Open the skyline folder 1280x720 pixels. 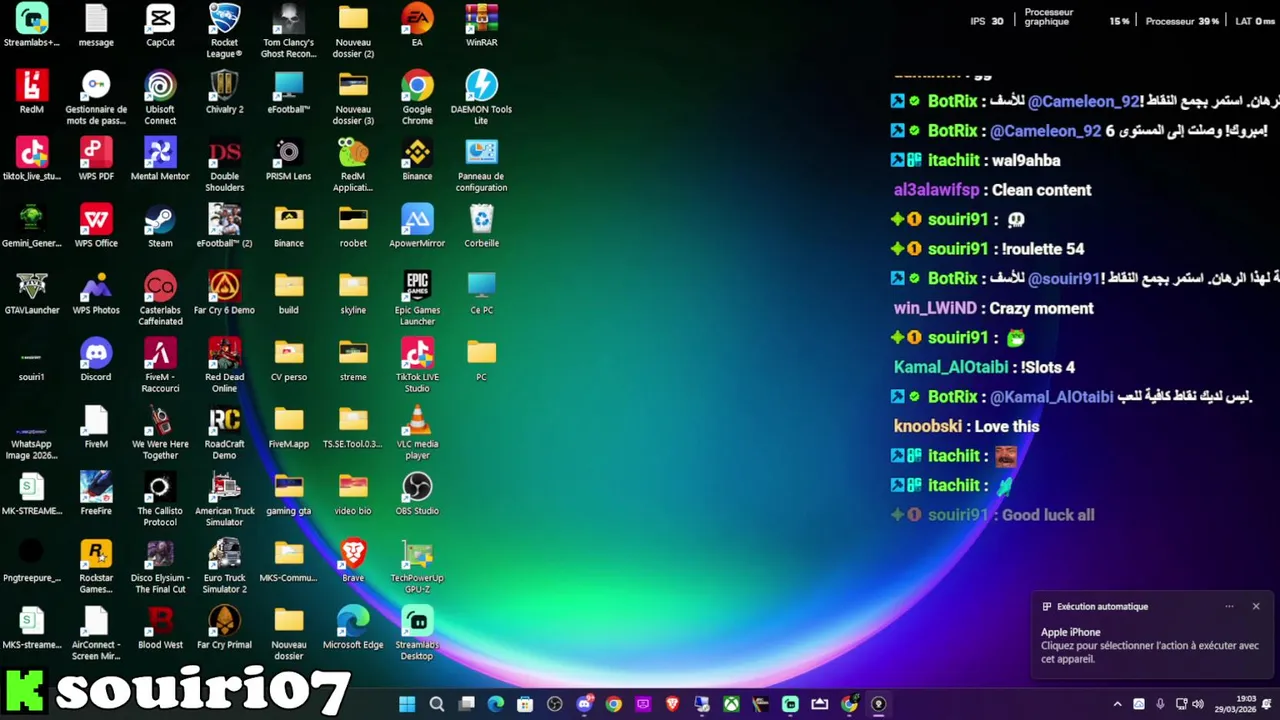tap(353, 293)
